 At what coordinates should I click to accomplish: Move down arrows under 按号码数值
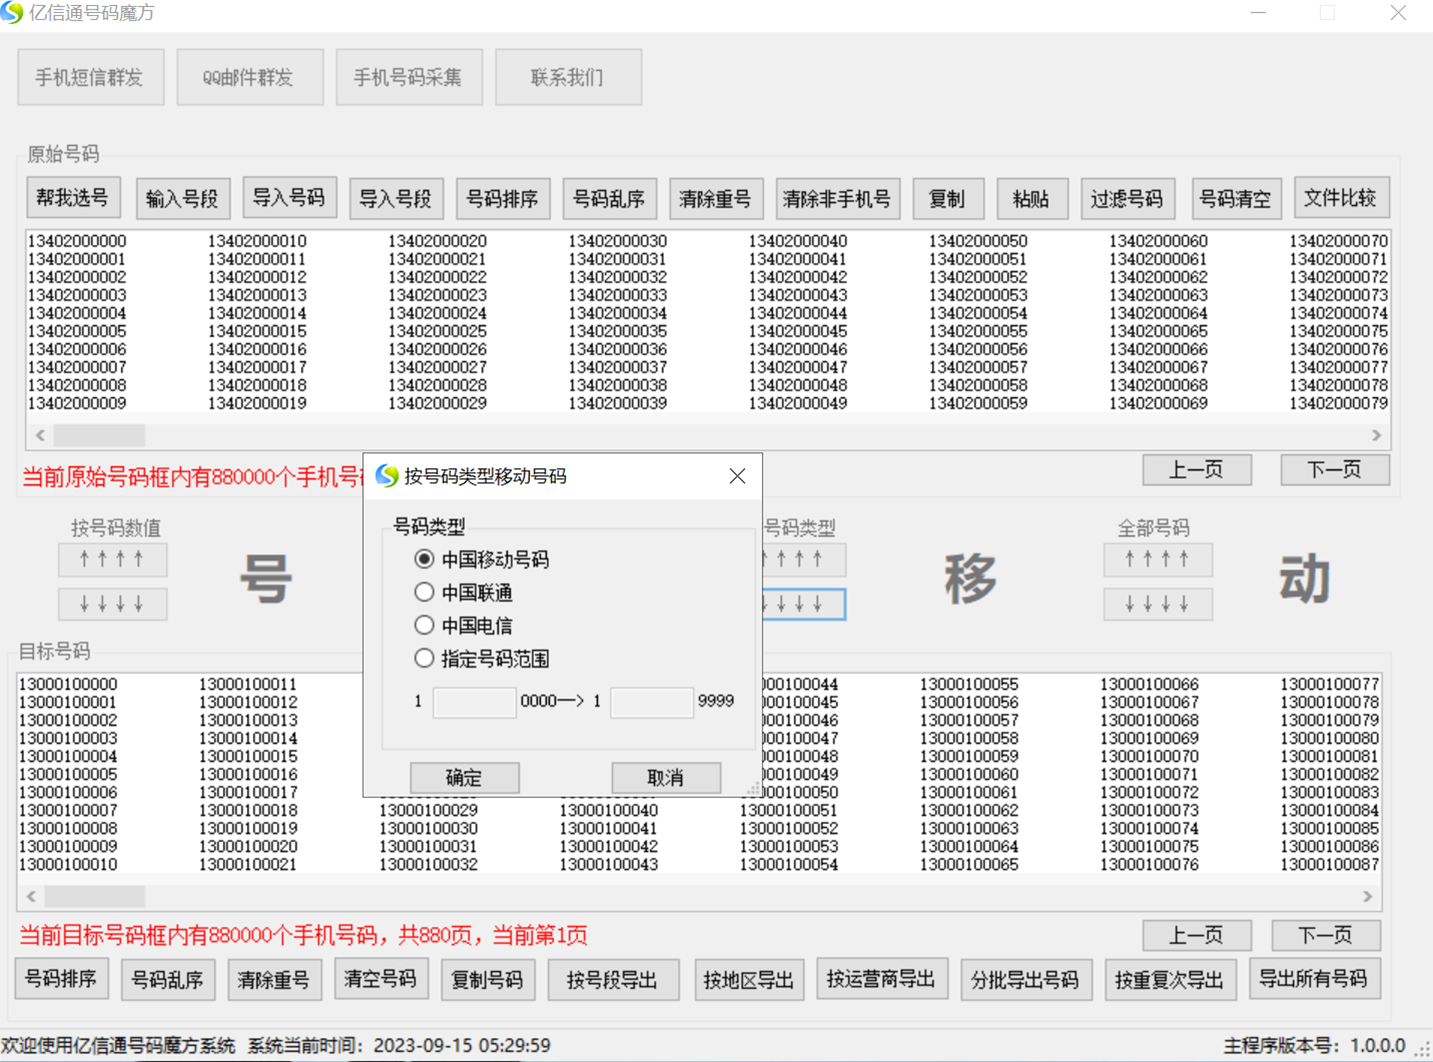pyautogui.click(x=112, y=604)
